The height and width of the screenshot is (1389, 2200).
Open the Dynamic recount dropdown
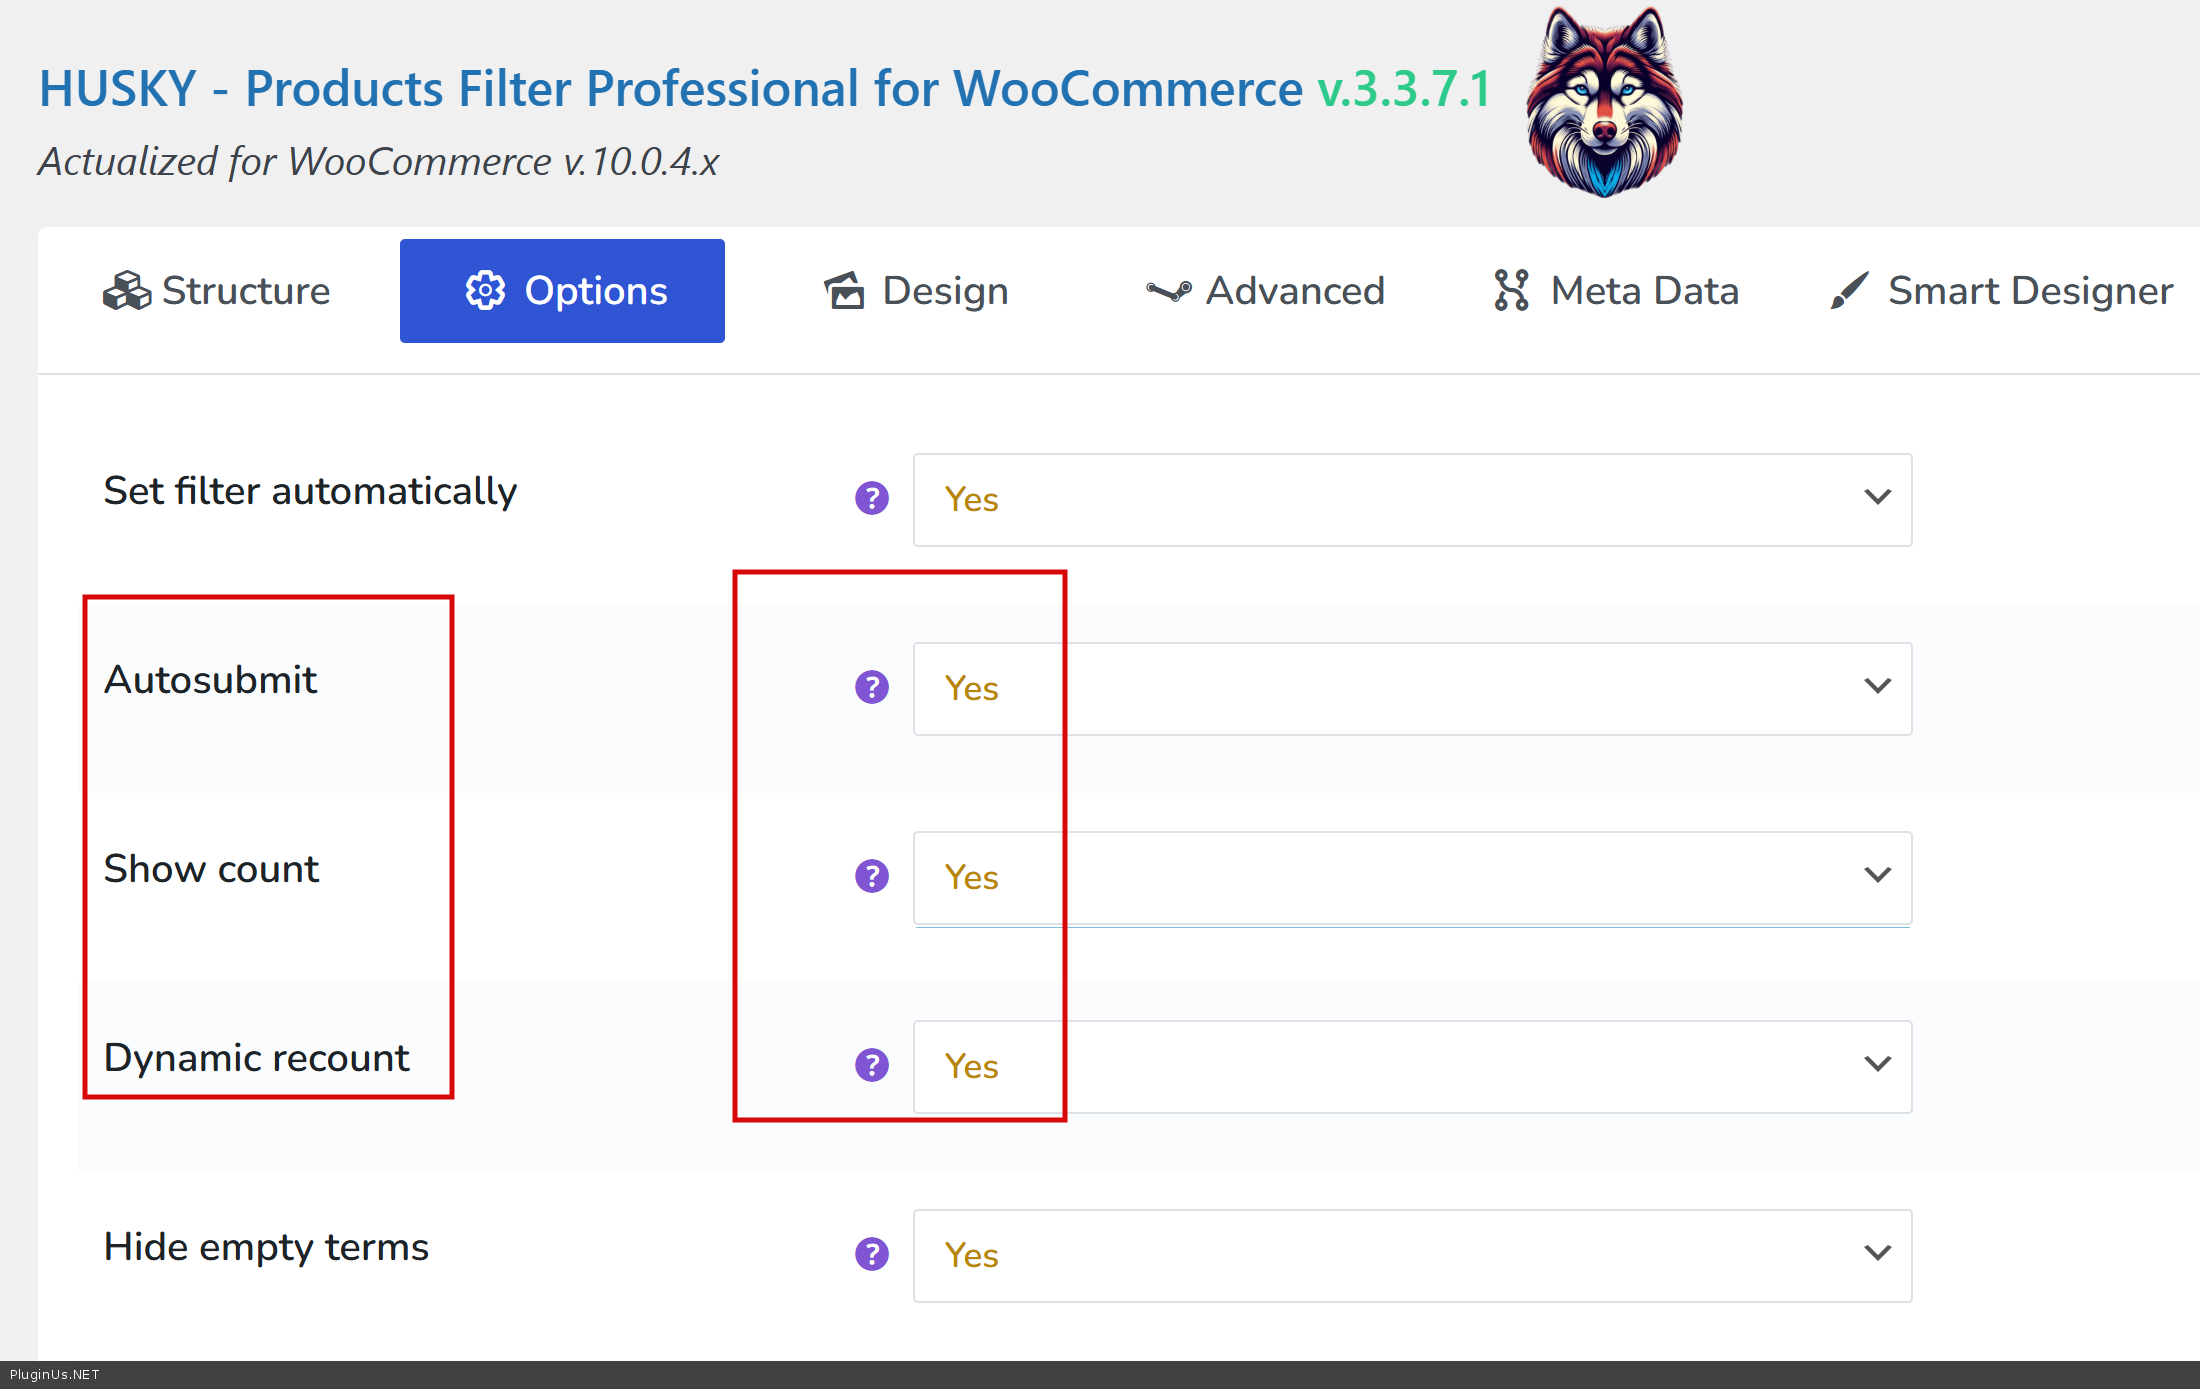tap(1411, 1066)
